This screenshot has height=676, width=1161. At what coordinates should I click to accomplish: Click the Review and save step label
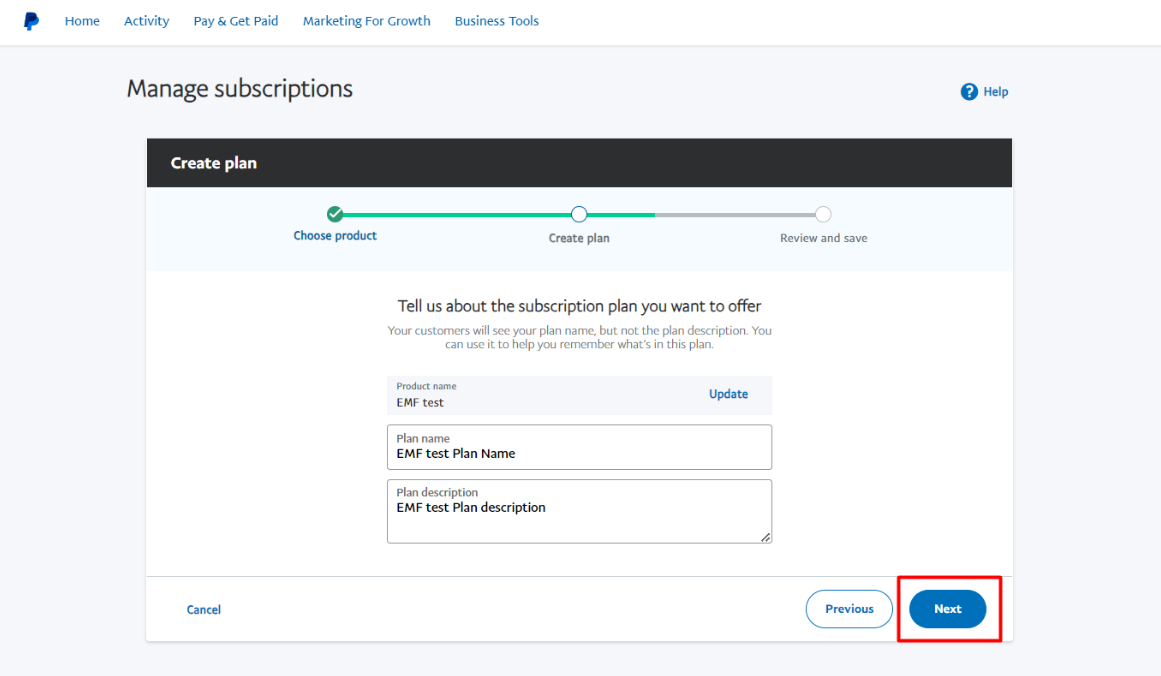[x=823, y=238]
